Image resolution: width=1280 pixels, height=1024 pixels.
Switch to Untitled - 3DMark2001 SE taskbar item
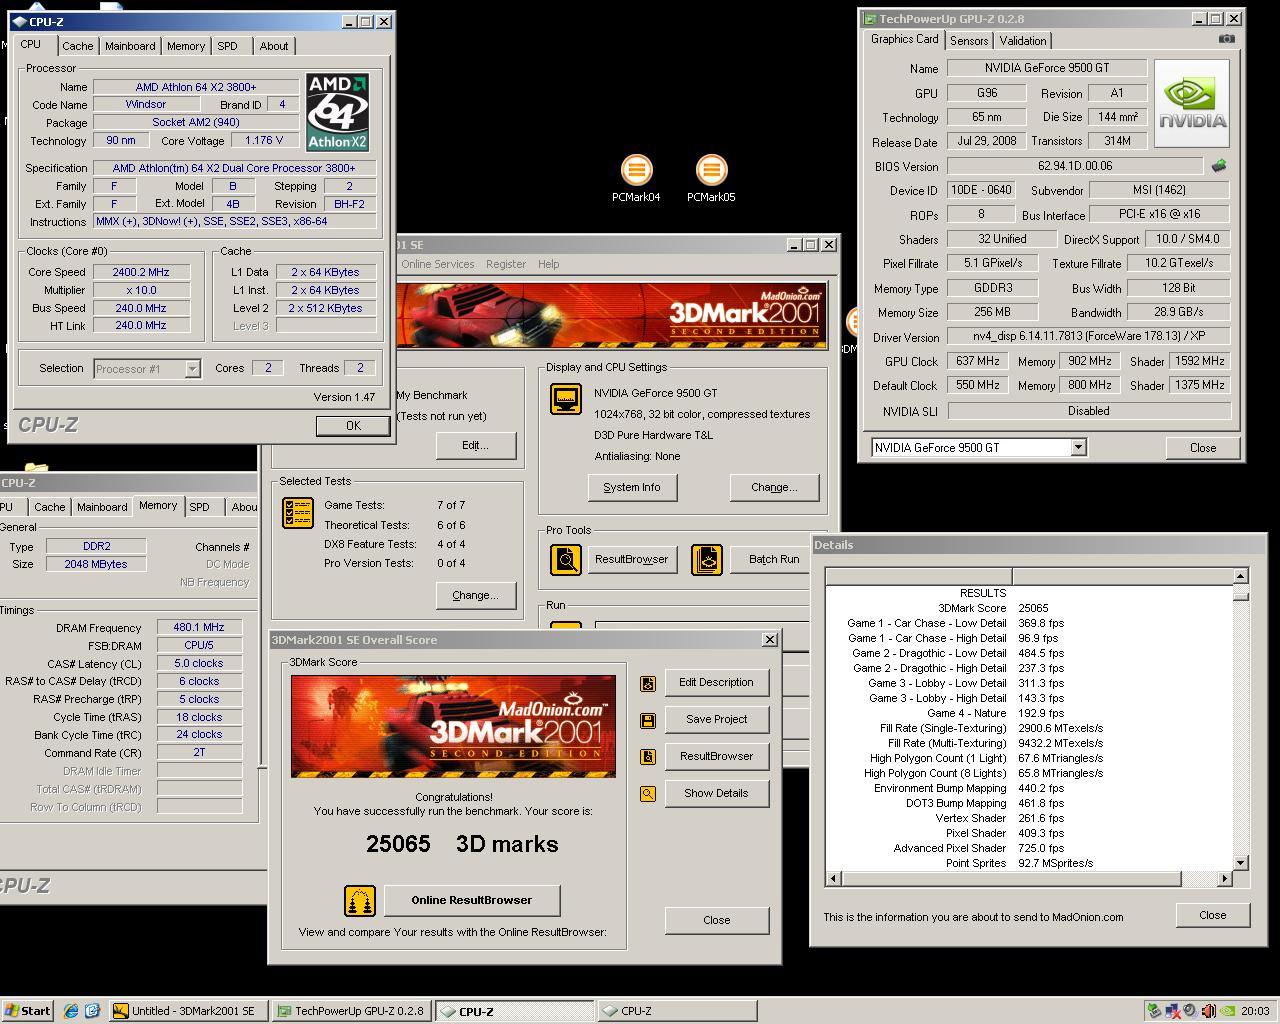[186, 1011]
